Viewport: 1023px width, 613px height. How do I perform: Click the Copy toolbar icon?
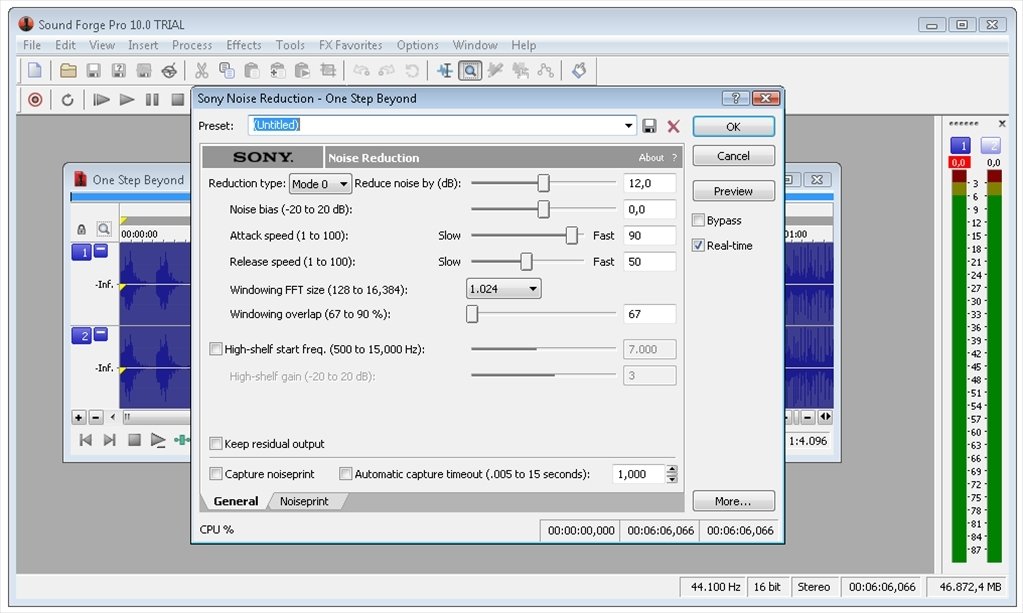pos(226,70)
